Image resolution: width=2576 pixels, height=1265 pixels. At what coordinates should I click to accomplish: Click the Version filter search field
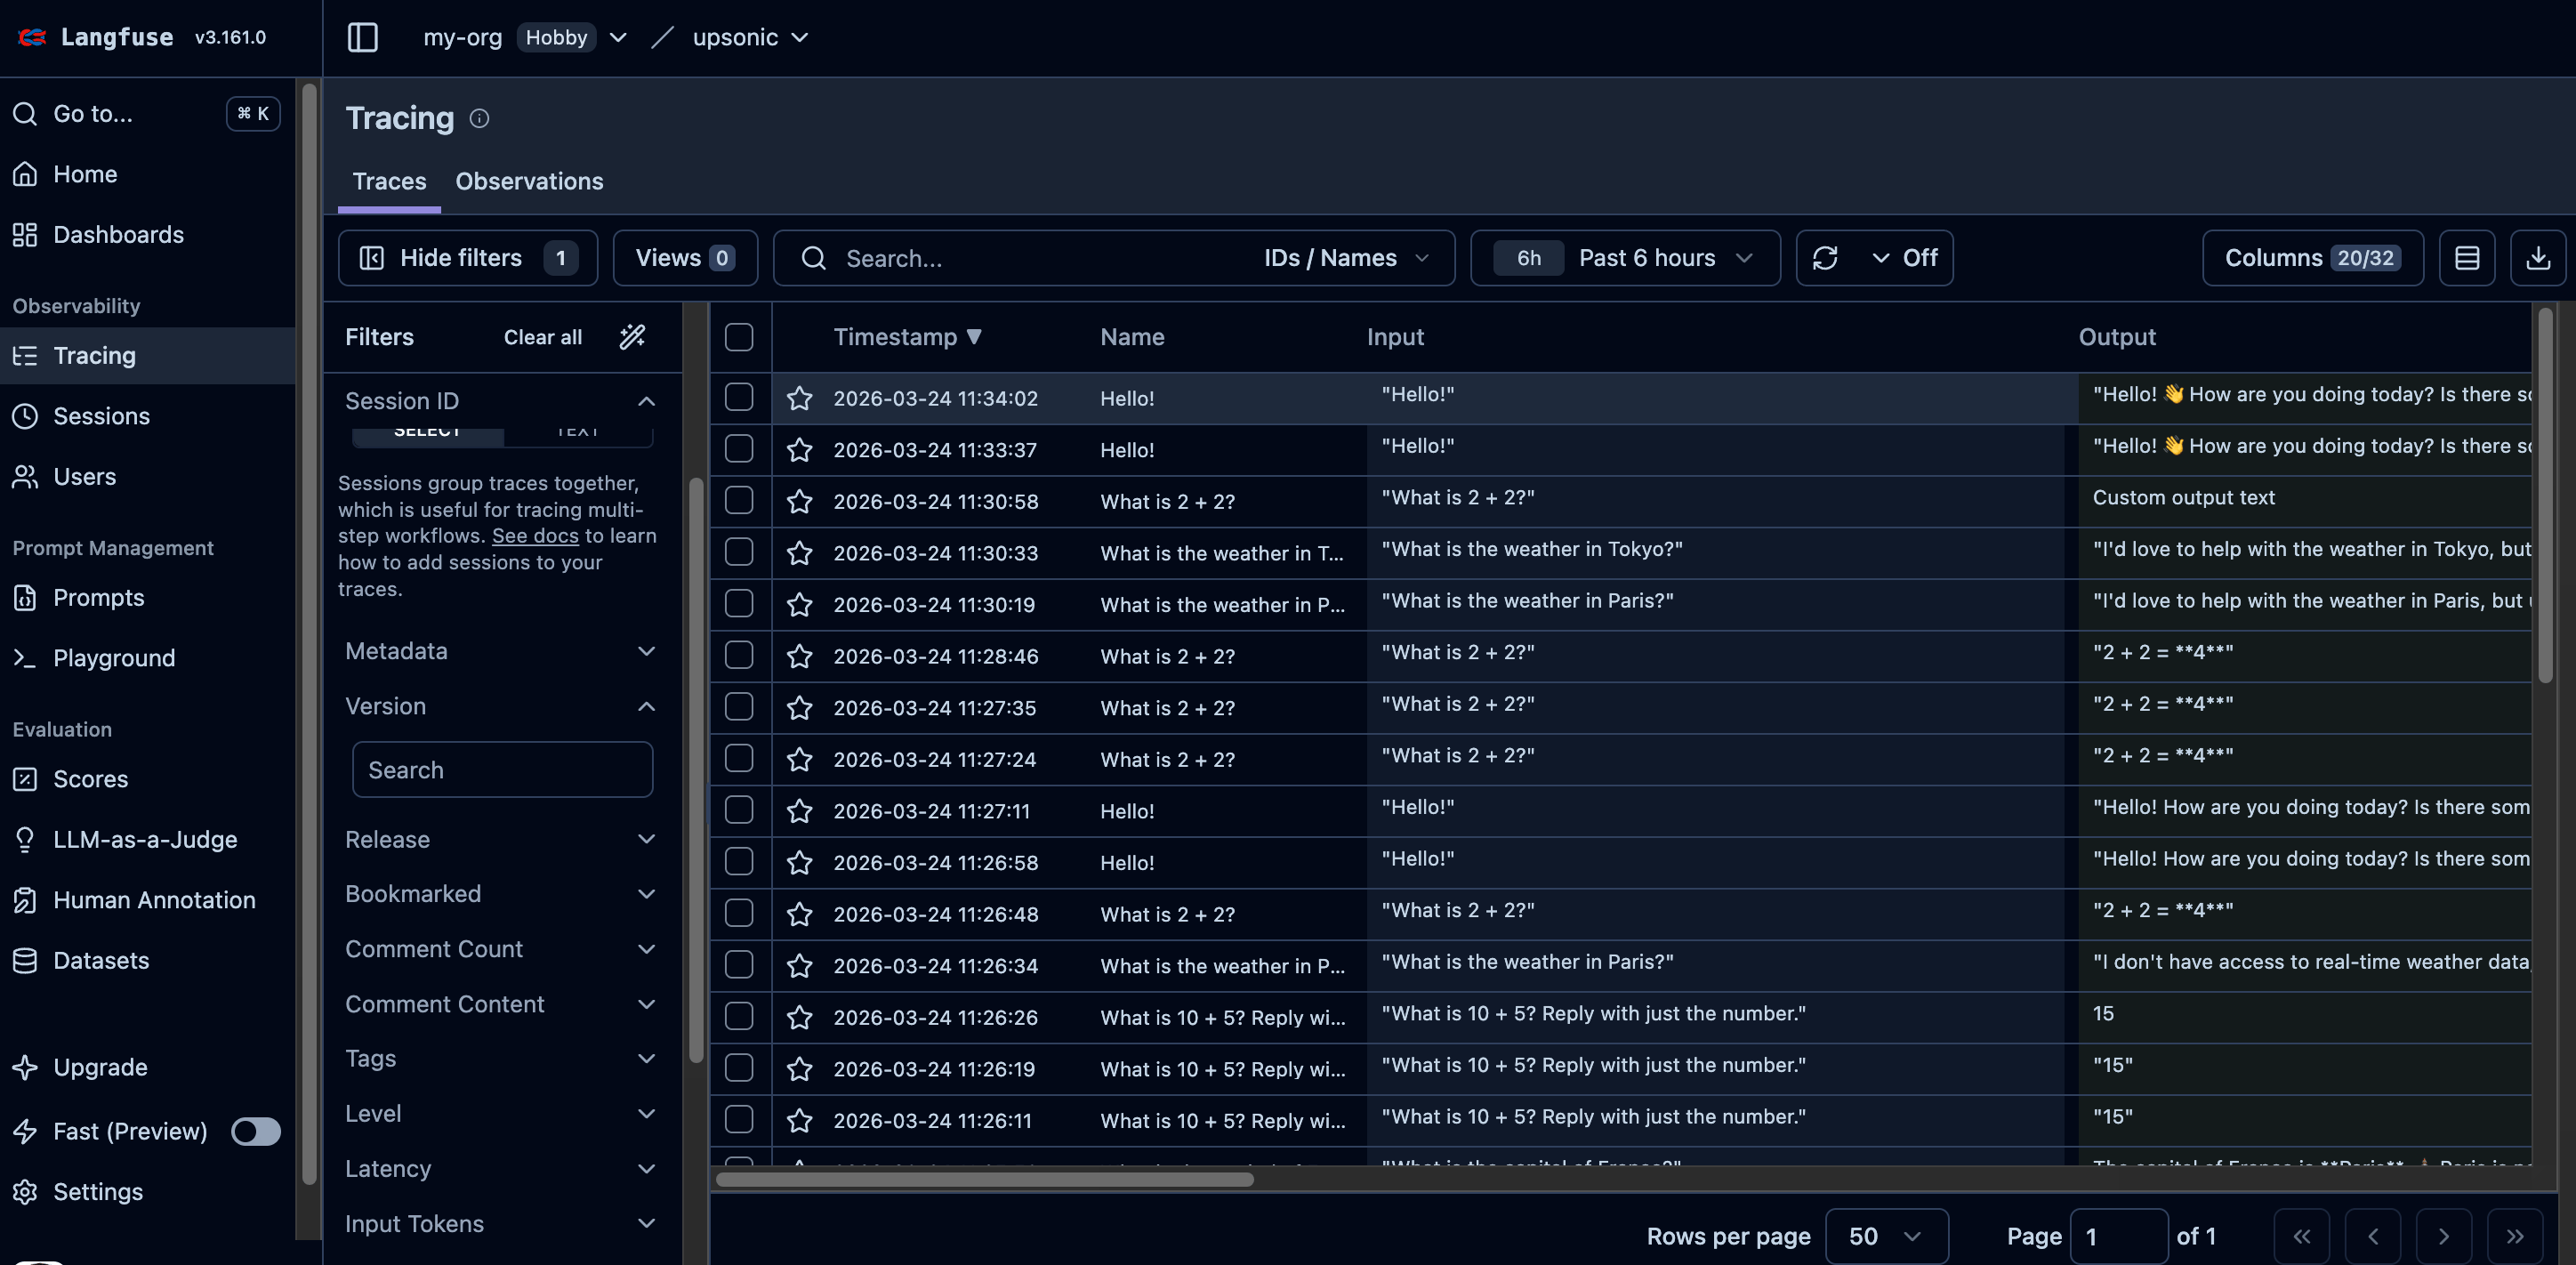coord(502,770)
